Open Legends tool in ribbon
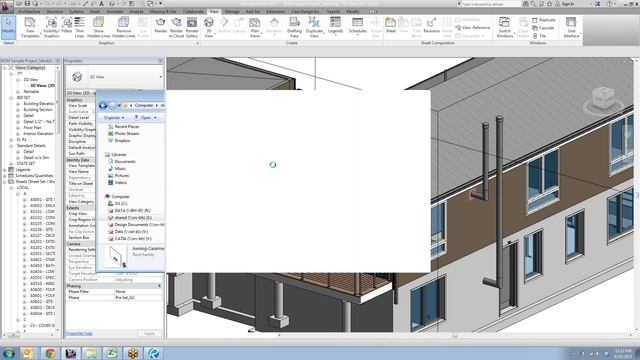This screenshot has height=360, width=640. (336, 27)
